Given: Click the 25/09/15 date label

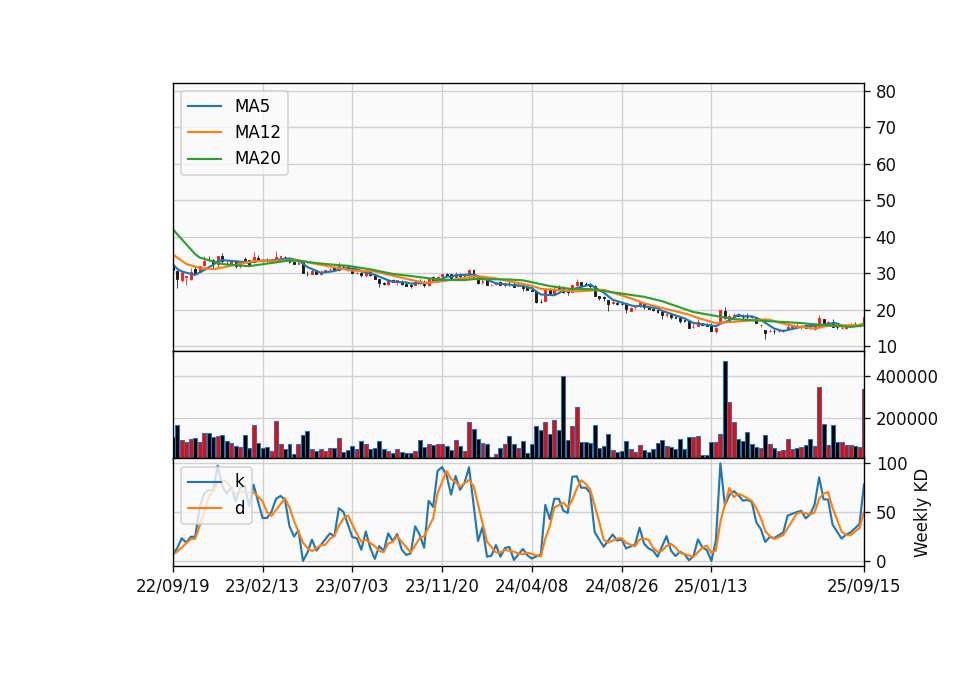Looking at the screenshot, I should (863, 586).
